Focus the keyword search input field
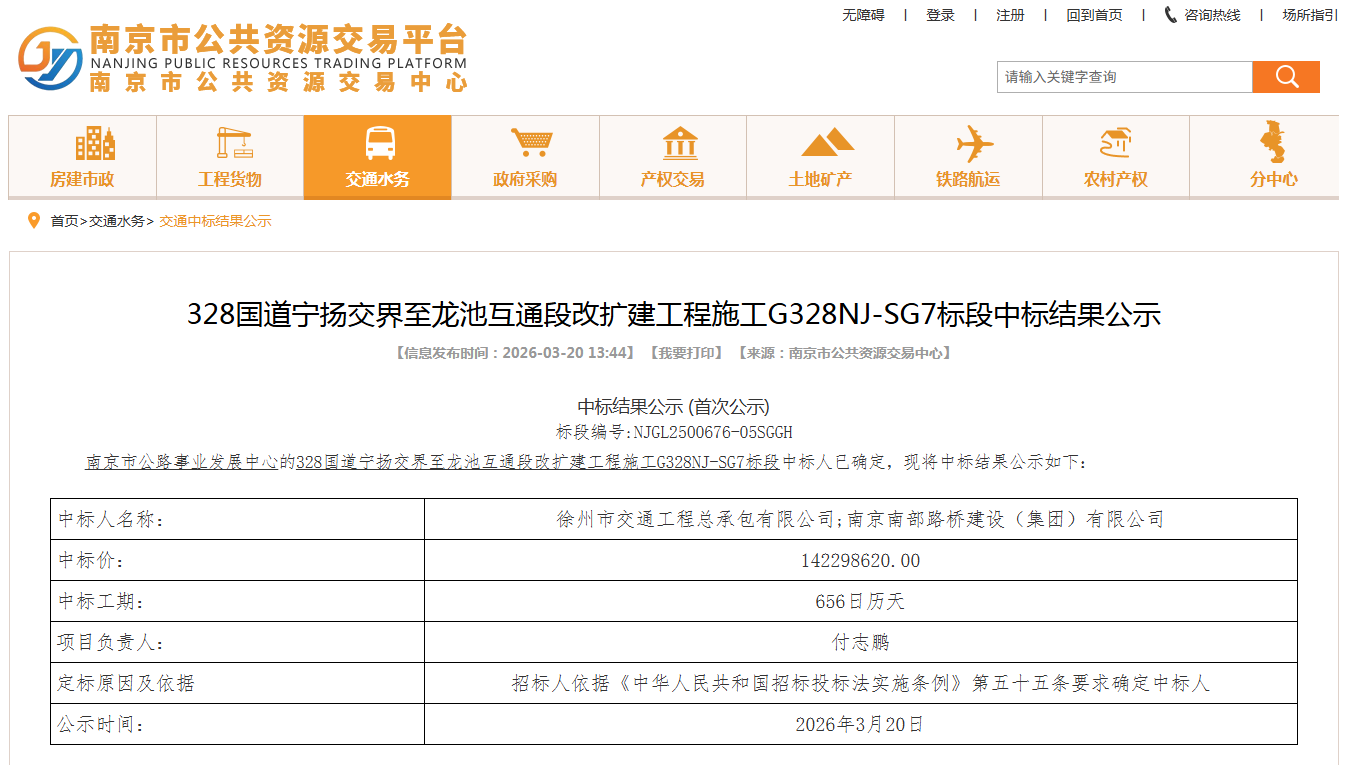The width and height of the screenshot is (1347, 765). point(1124,77)
